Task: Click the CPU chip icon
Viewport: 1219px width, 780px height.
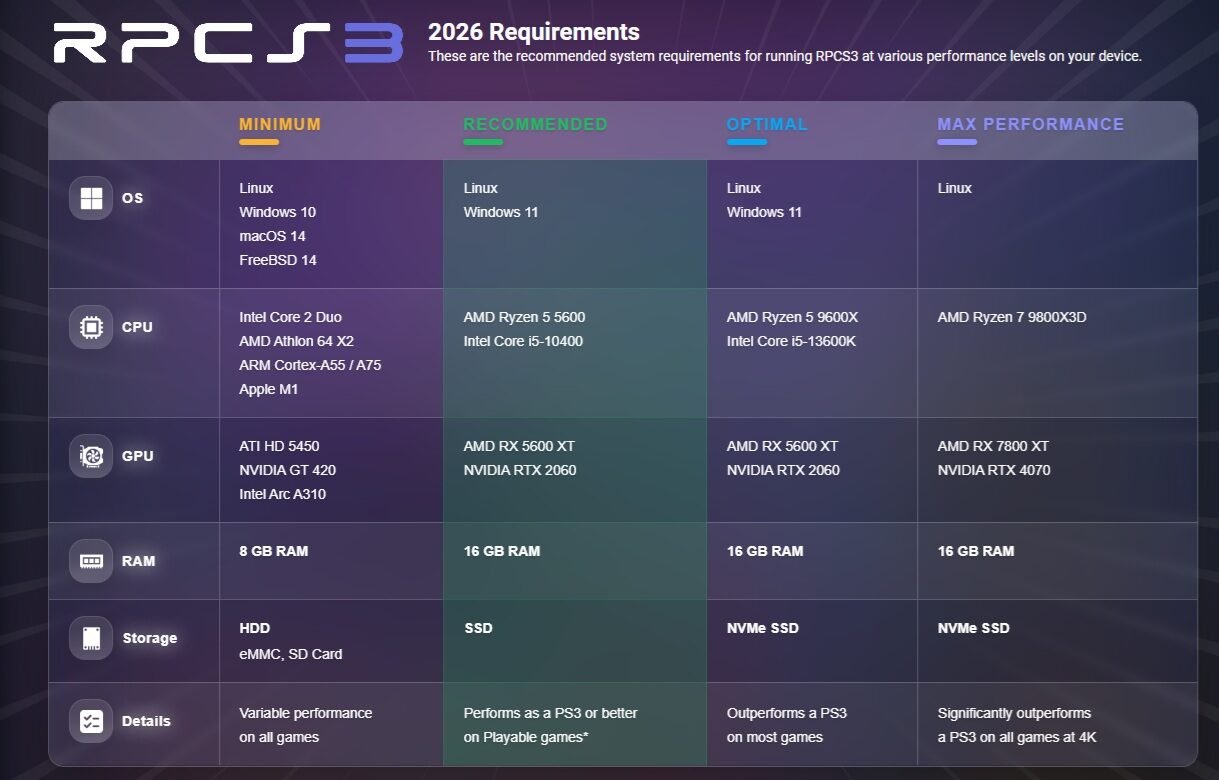Action: [x=90, y=326]
